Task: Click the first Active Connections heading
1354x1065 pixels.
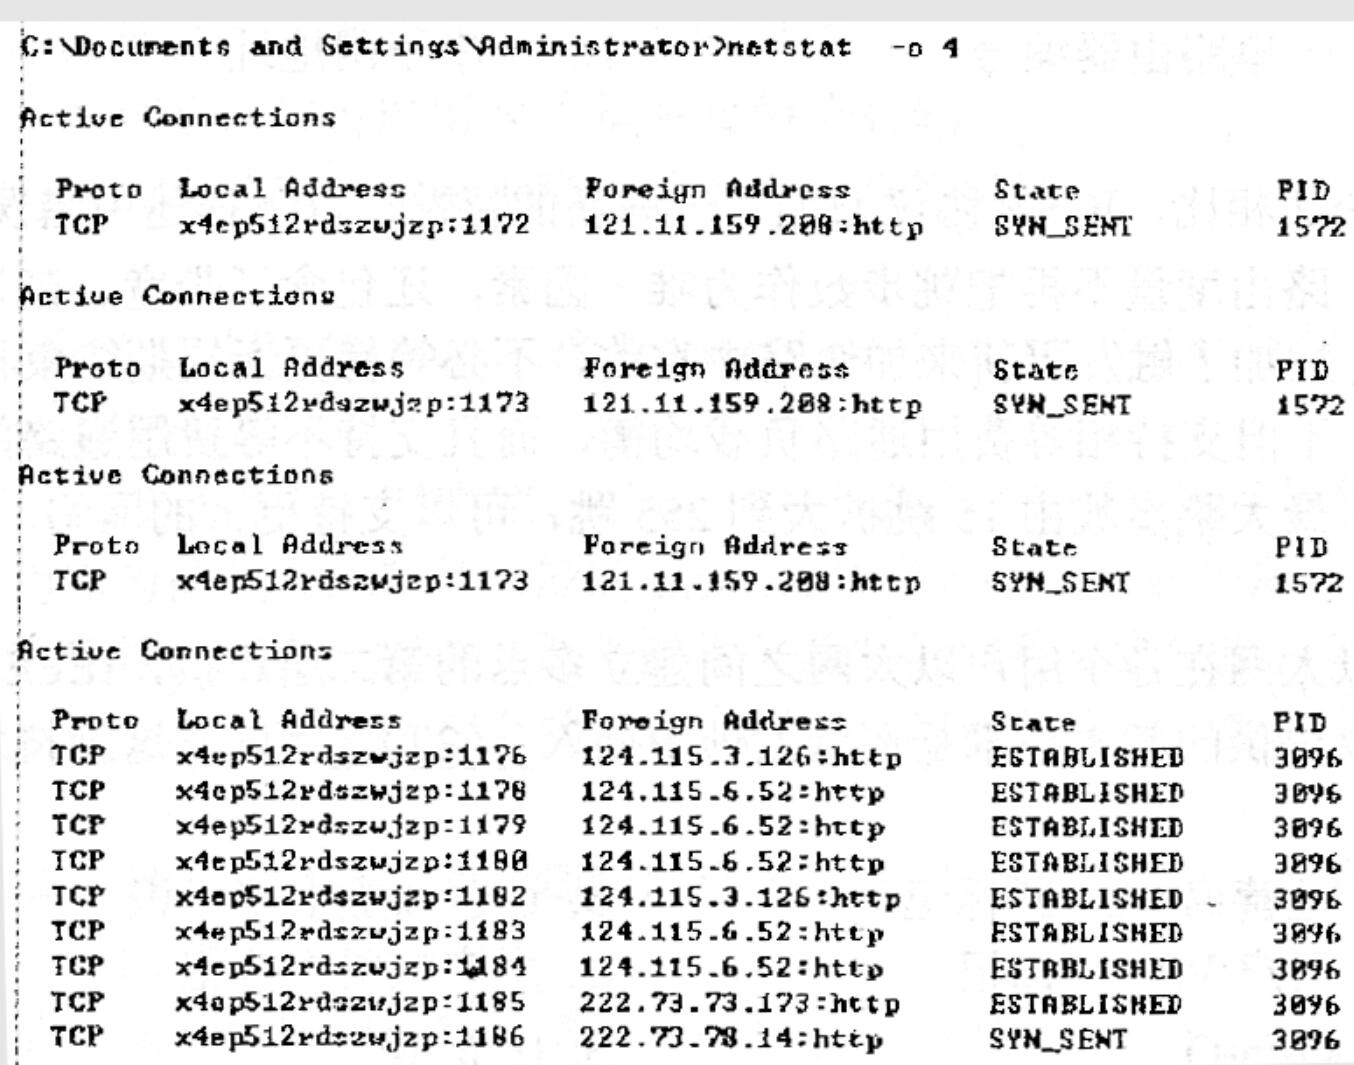Action: point(178,117)
